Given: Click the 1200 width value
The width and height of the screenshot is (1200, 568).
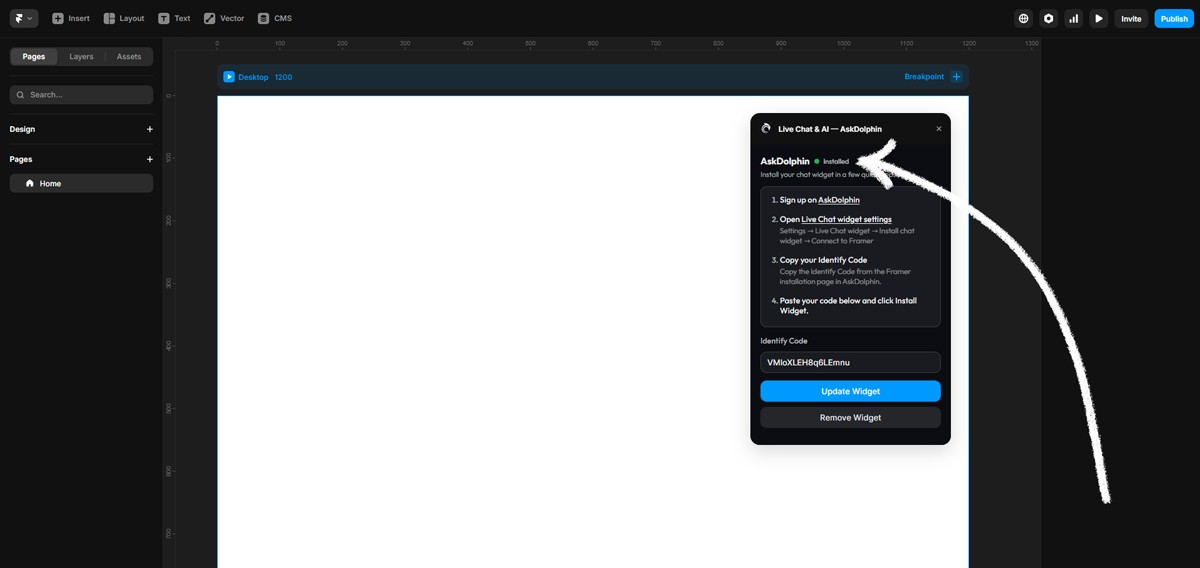Looking at the screenshot, I should coord(283,77).
